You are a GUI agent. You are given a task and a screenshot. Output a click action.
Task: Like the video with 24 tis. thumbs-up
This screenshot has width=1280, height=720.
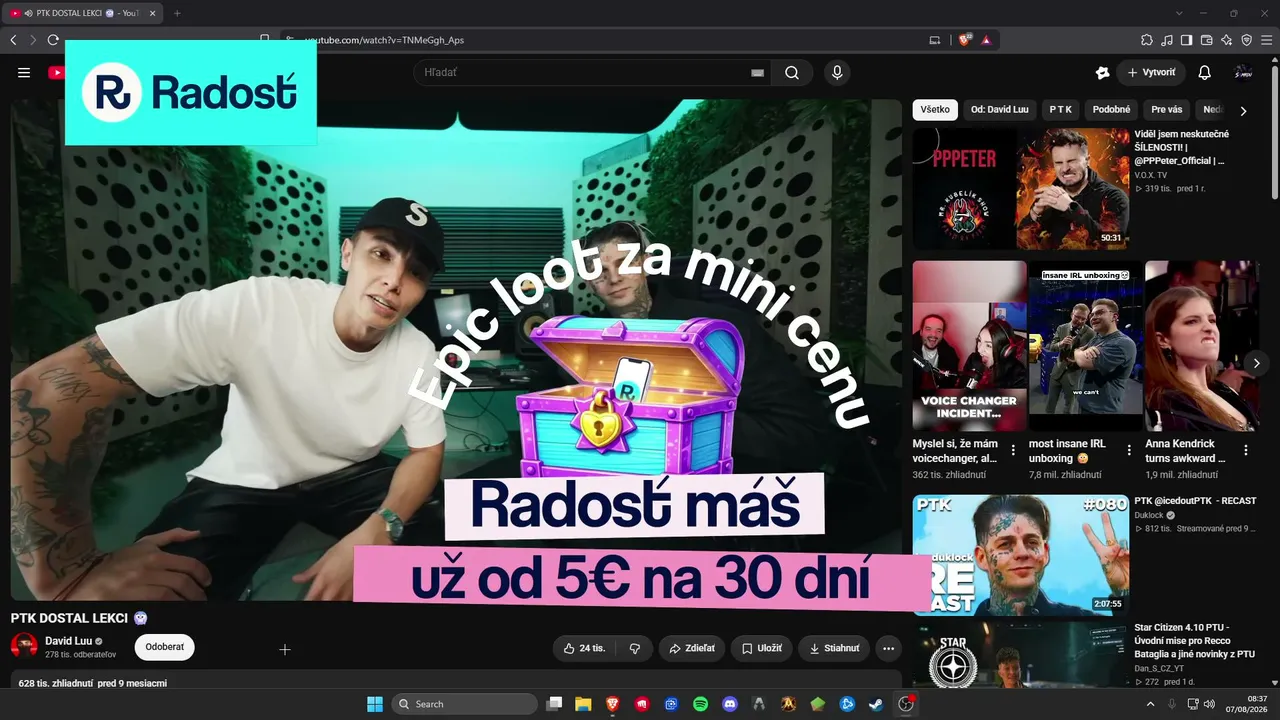point(585,648)
